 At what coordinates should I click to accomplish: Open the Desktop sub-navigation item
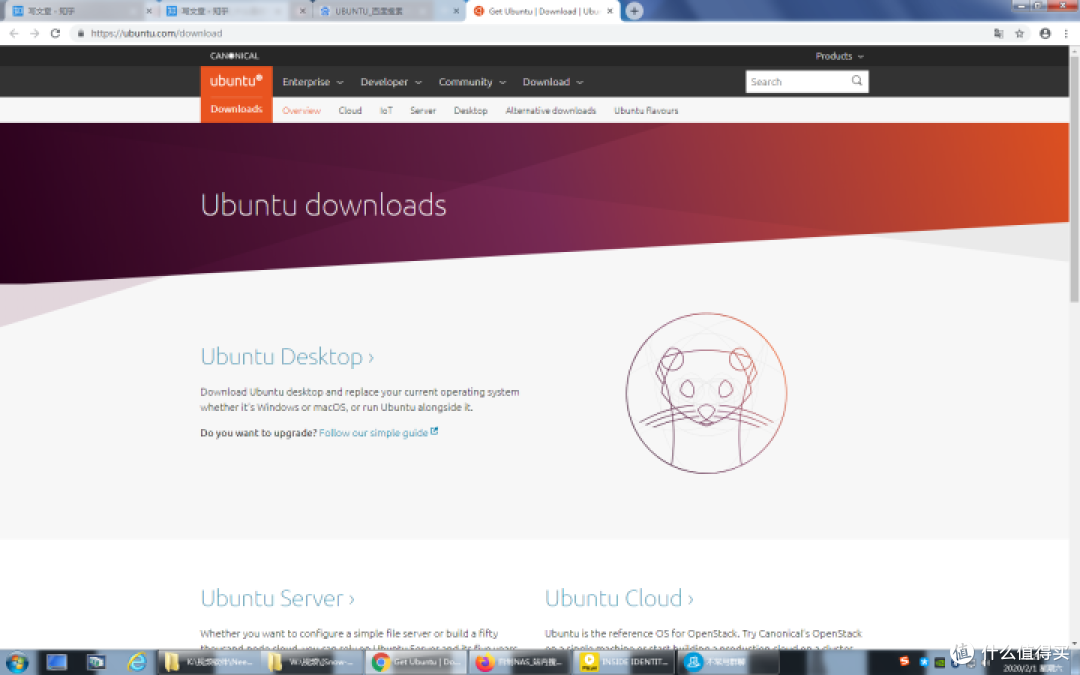[x=470, y=110]
